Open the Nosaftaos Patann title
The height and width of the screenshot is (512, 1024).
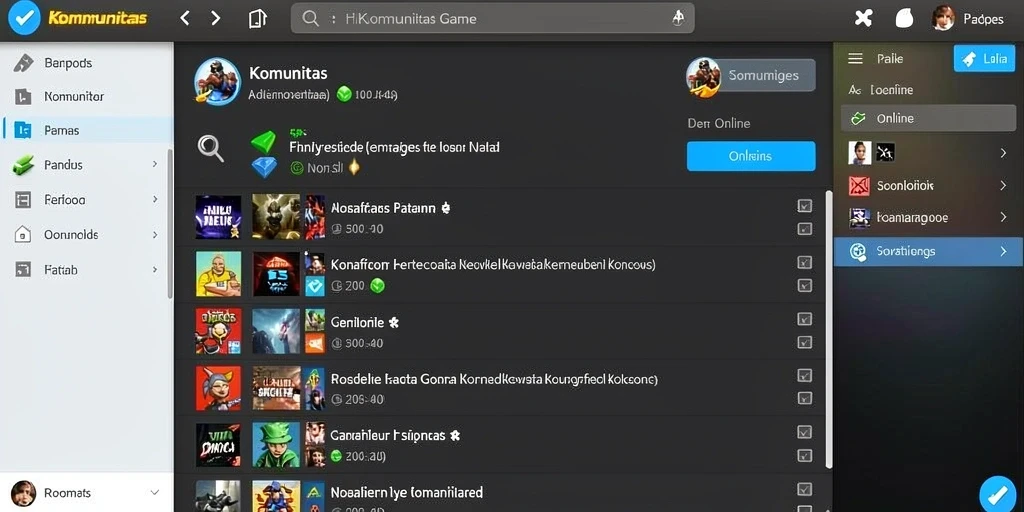[x=383, y=208]
